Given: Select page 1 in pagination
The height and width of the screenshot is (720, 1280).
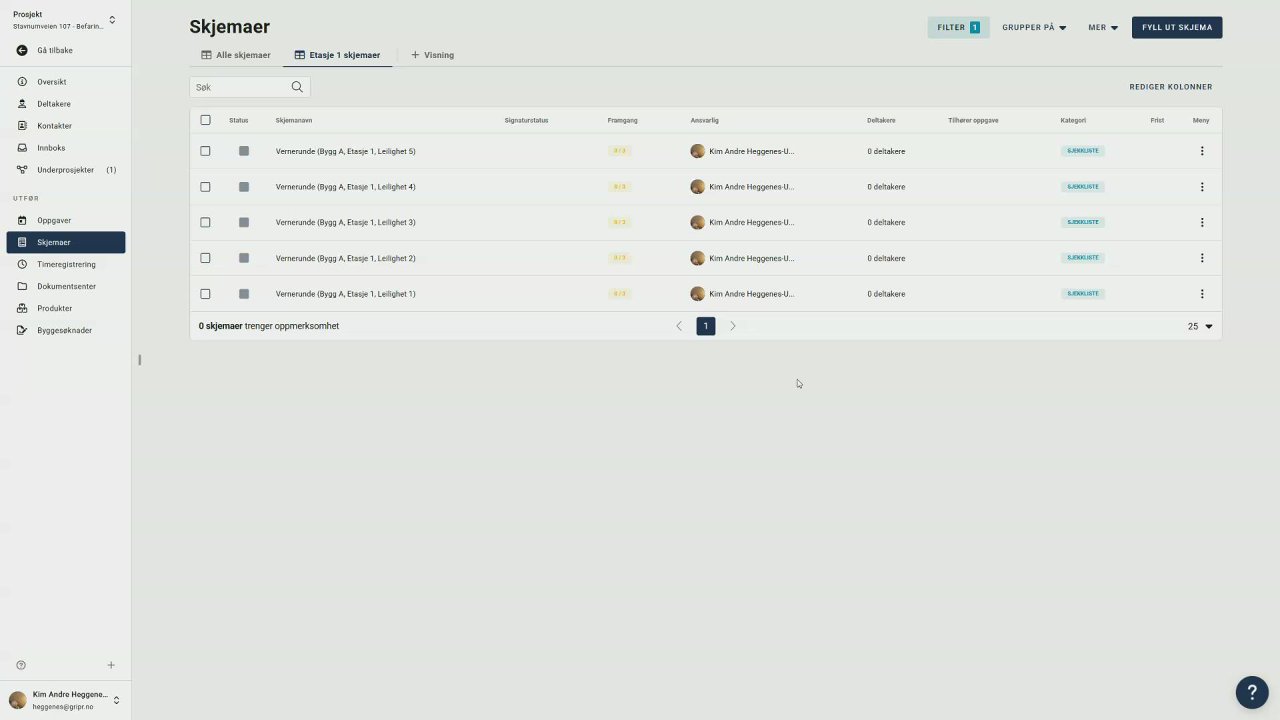Looking at the screenshot, I should 706,326.
